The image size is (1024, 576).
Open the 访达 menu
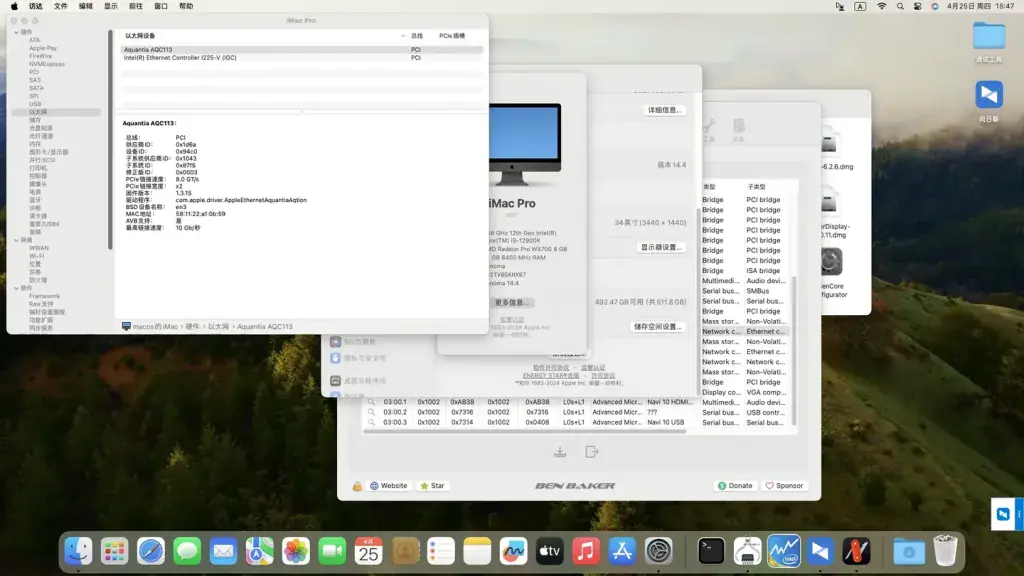[x=35, y=6]
